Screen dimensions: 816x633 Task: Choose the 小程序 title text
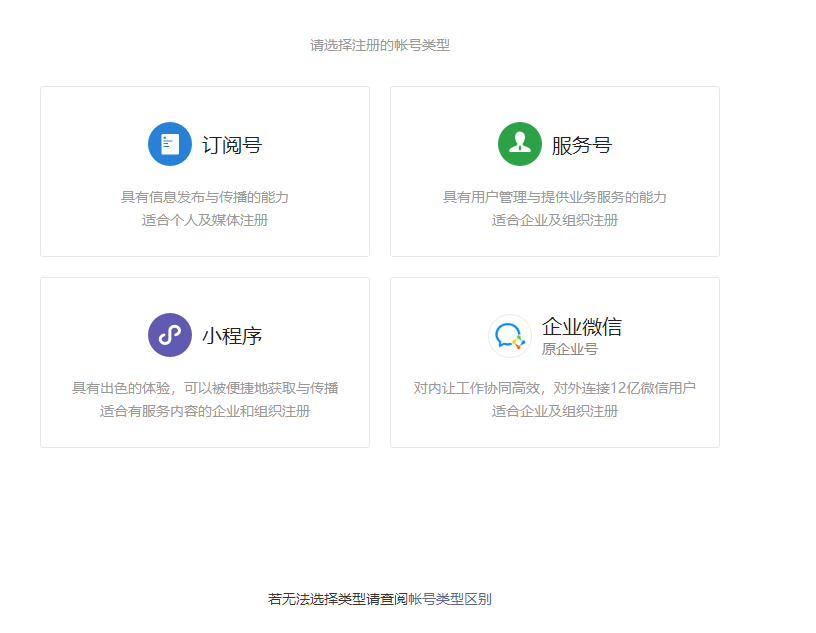(232, 336)
